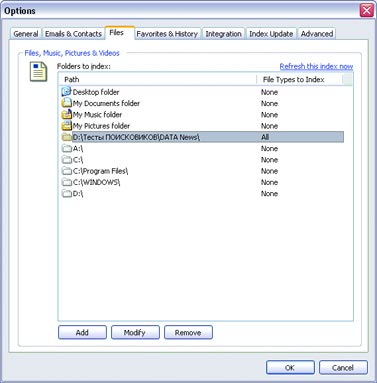
Task: Click the Modify button
Action: pyautogui.click(x=135, y=332)
